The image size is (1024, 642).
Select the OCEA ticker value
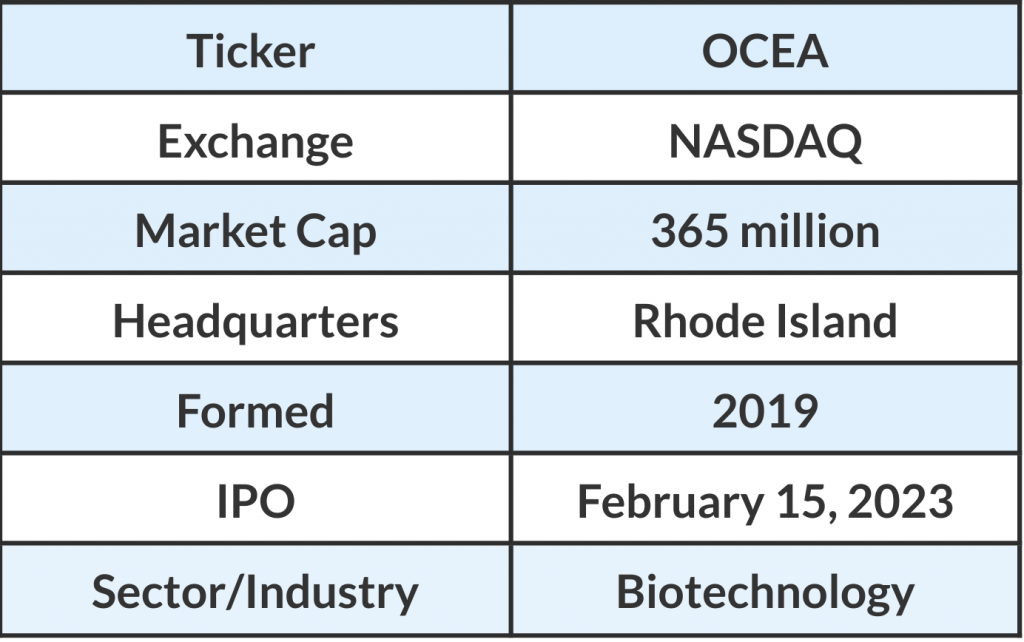pyautogui.click(x=765, y=52)
